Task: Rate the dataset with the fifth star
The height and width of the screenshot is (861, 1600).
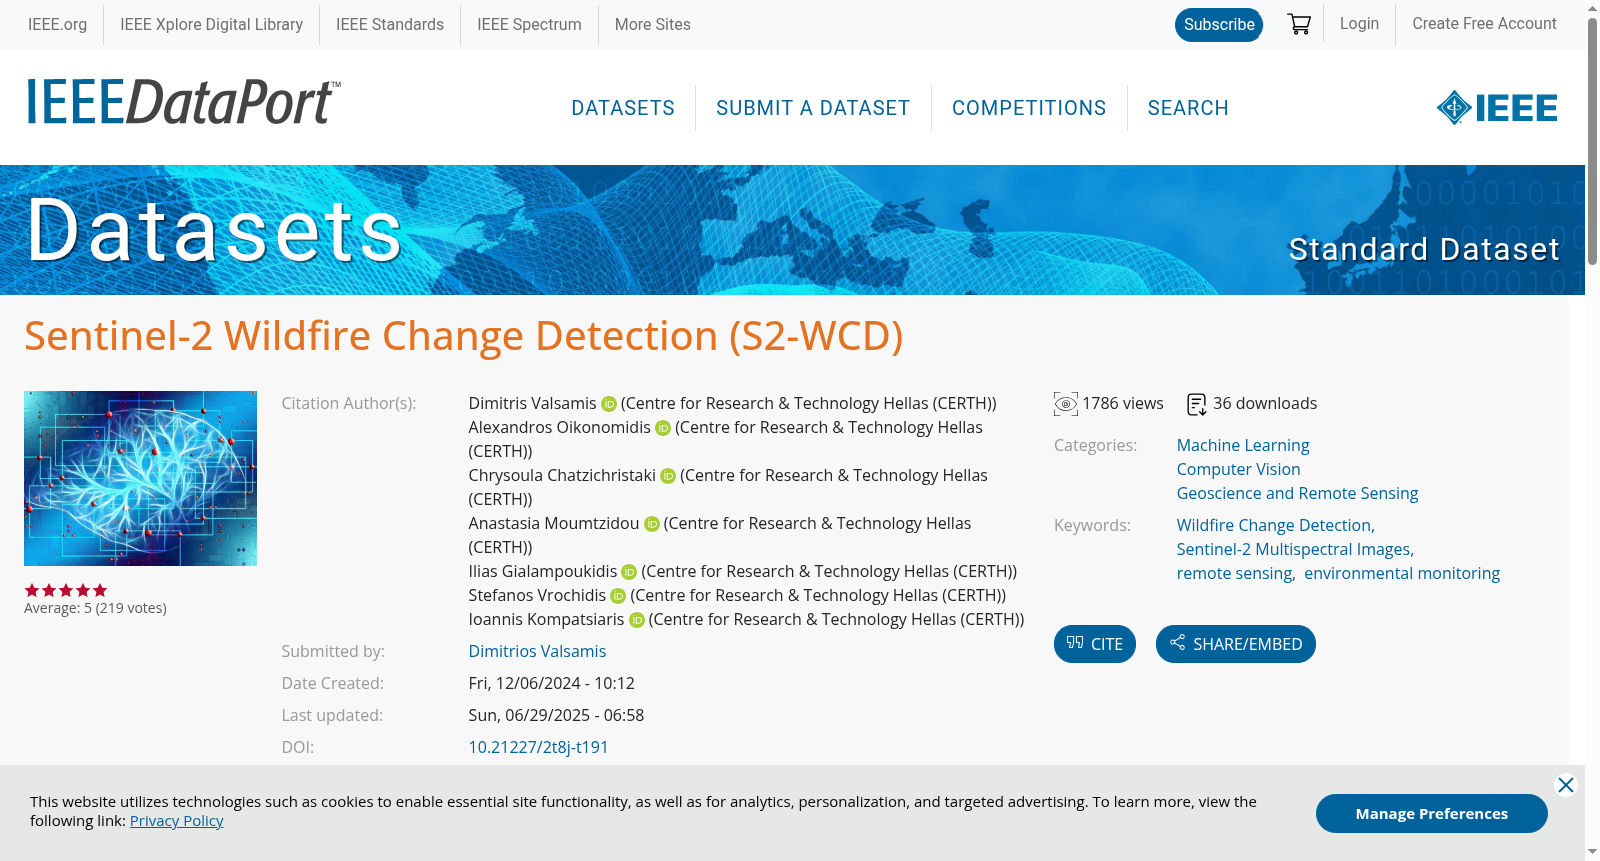Action: [x=100, y=590]
